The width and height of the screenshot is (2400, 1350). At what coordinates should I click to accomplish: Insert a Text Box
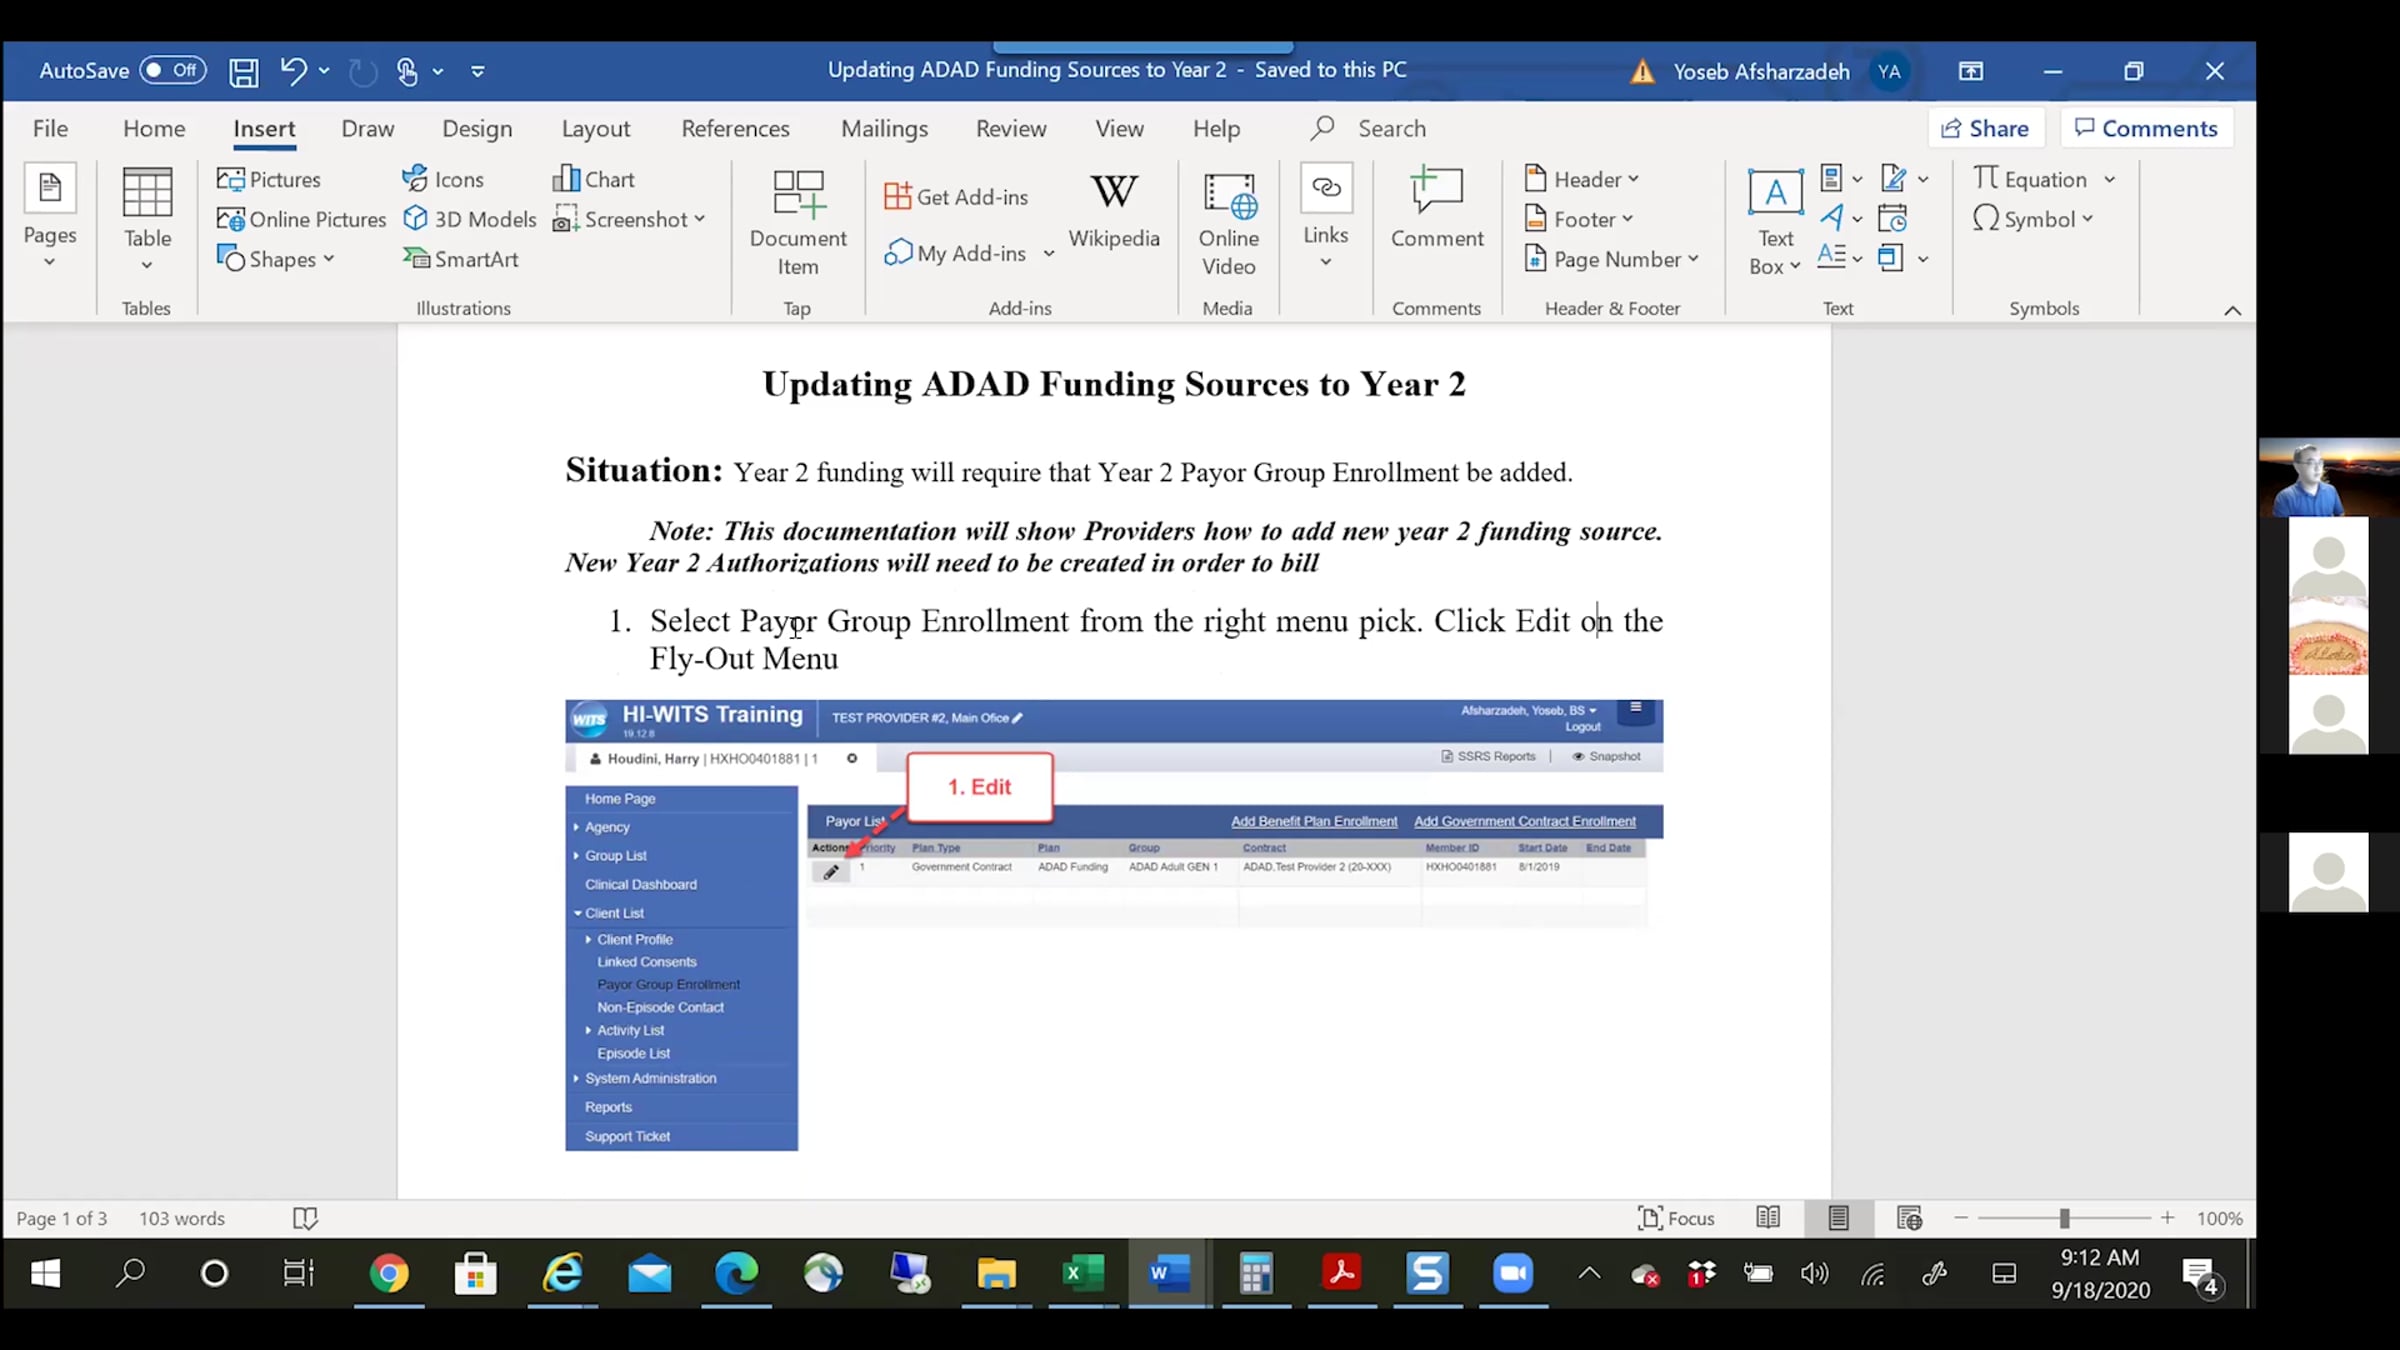coord(1775,222)
